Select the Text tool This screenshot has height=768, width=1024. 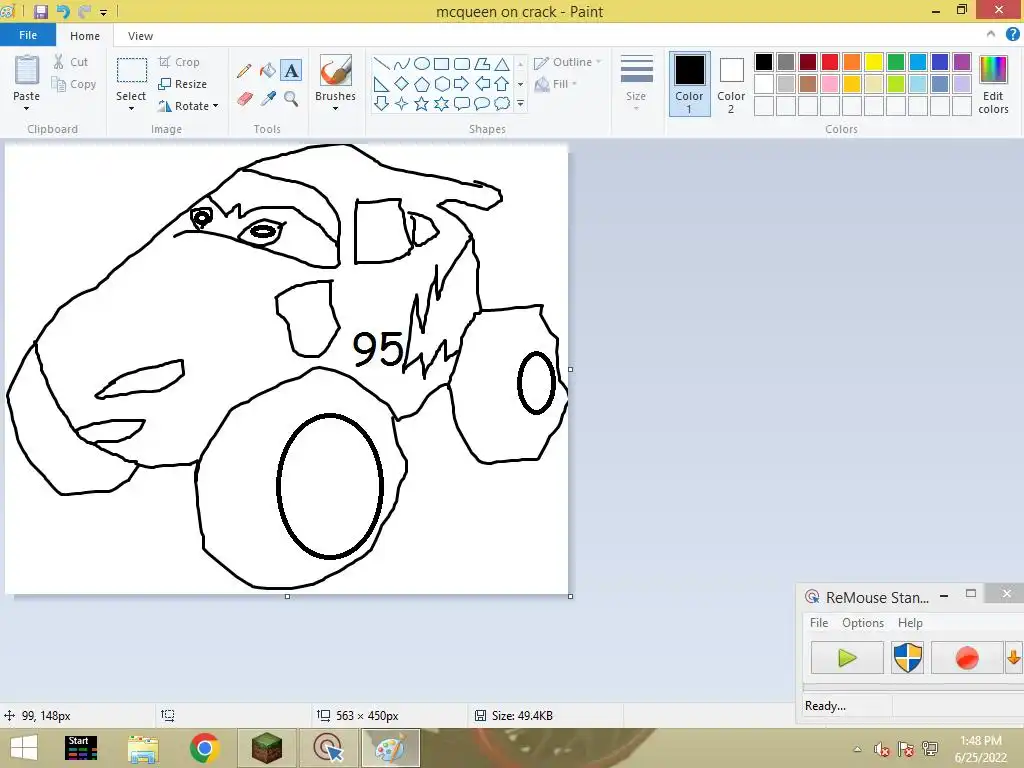291,71
